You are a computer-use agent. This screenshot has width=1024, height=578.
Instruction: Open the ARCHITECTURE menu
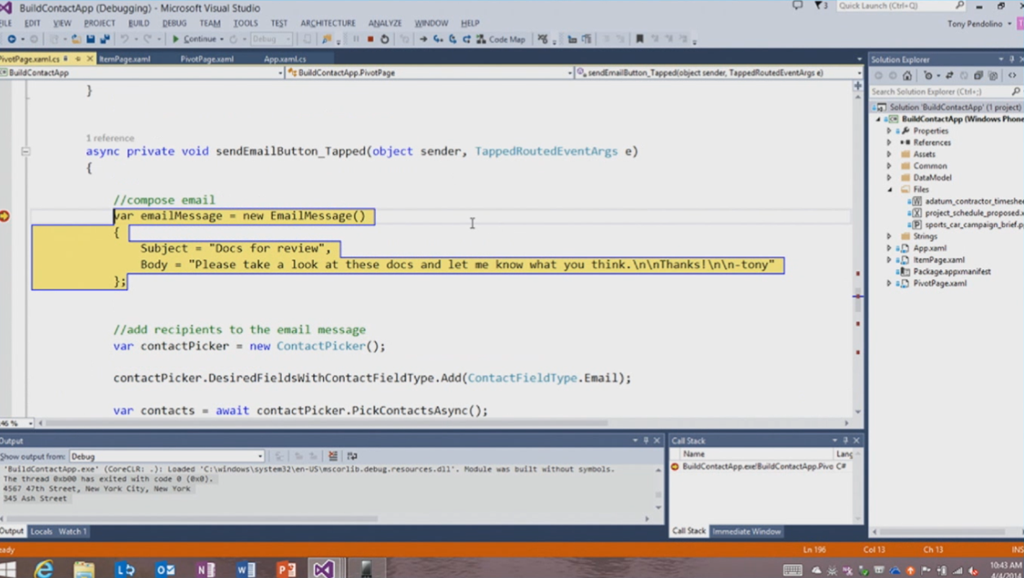pos(328,23)
